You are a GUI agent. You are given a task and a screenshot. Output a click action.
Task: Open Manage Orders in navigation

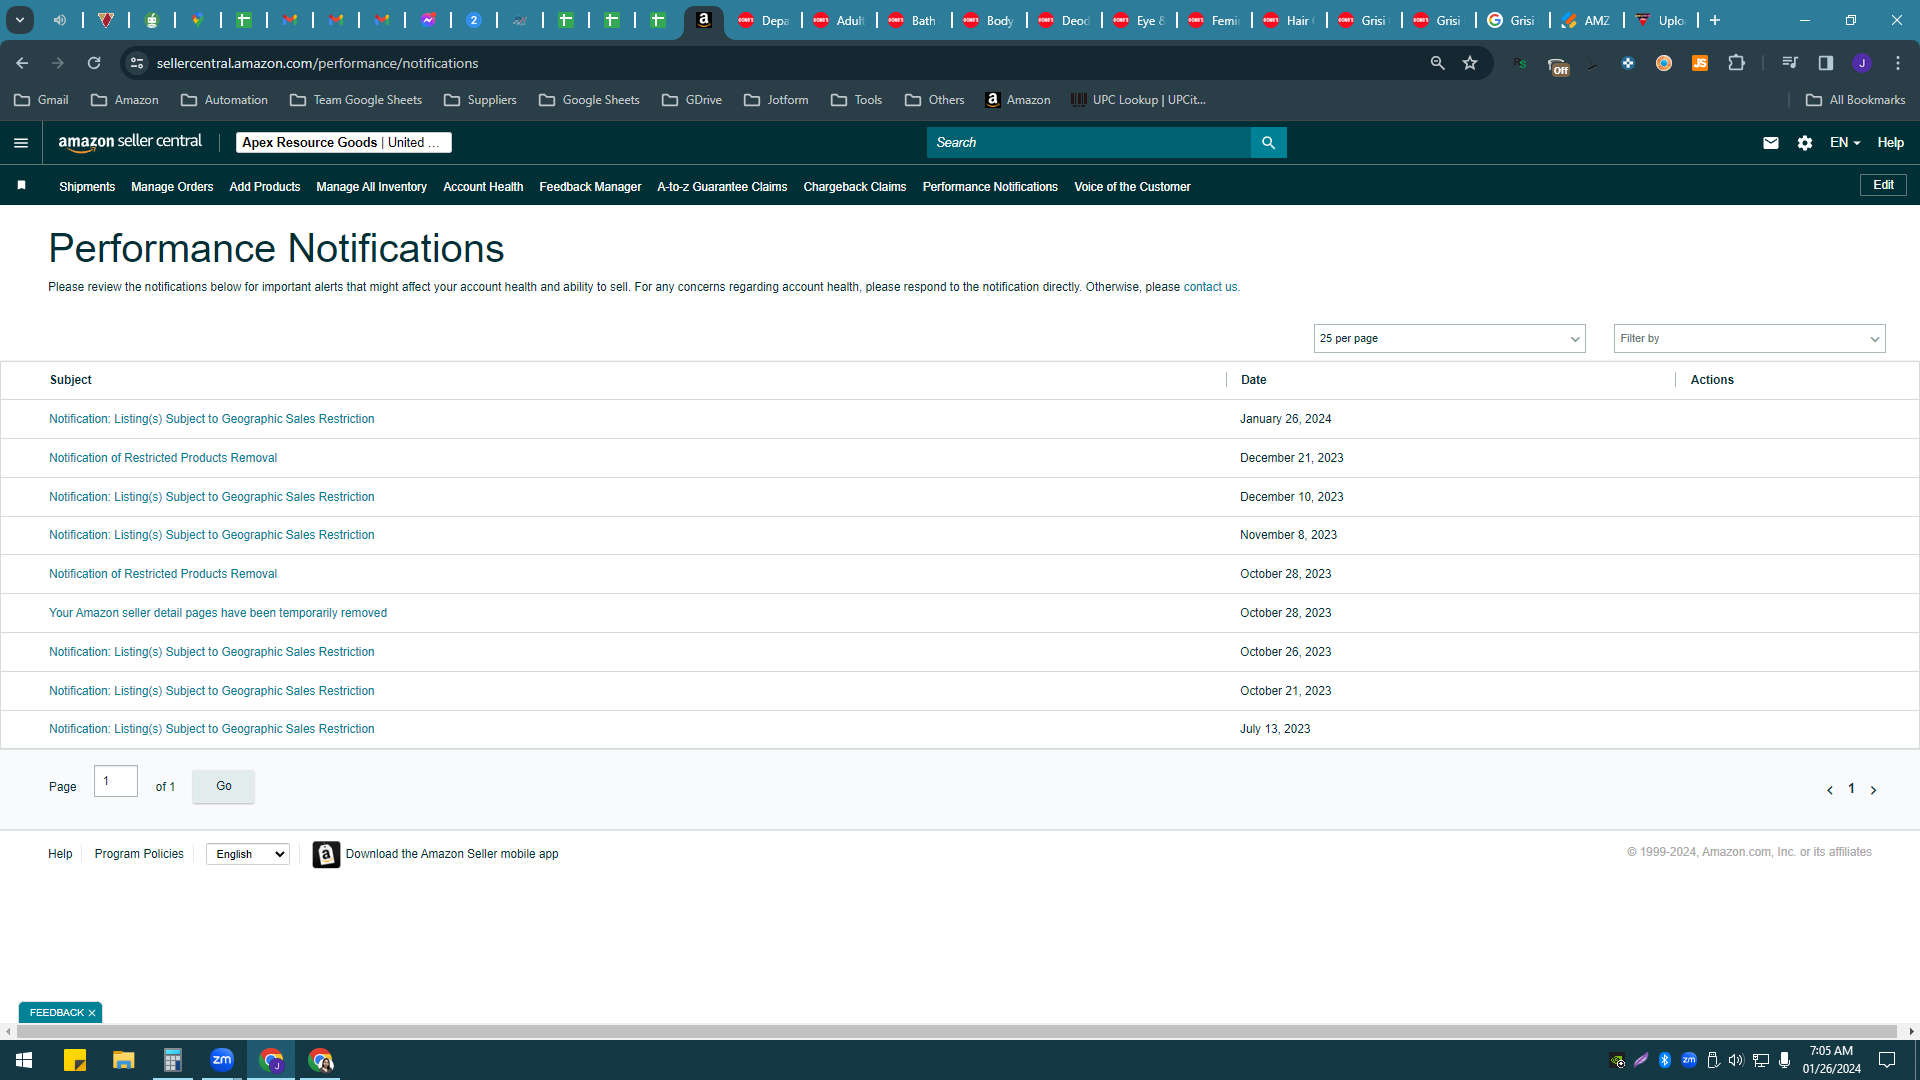pyautogui.click(x=172, y=187)
